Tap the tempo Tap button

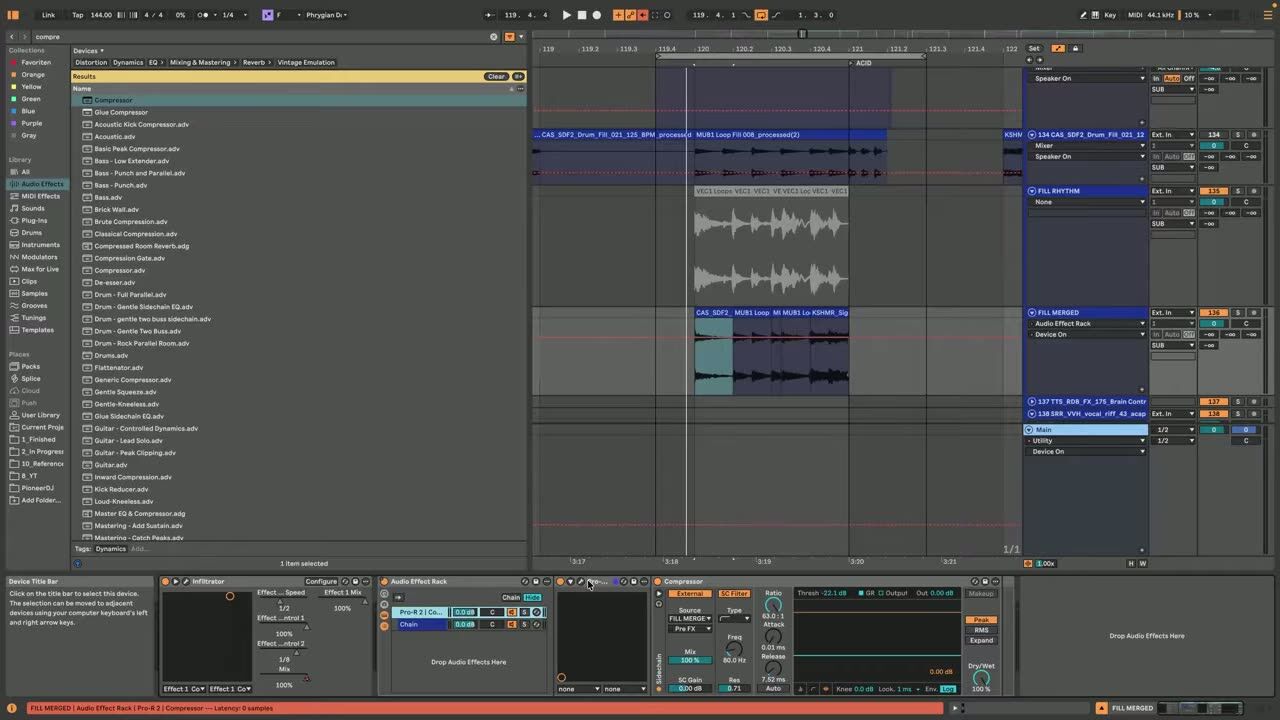coord(77,15)
